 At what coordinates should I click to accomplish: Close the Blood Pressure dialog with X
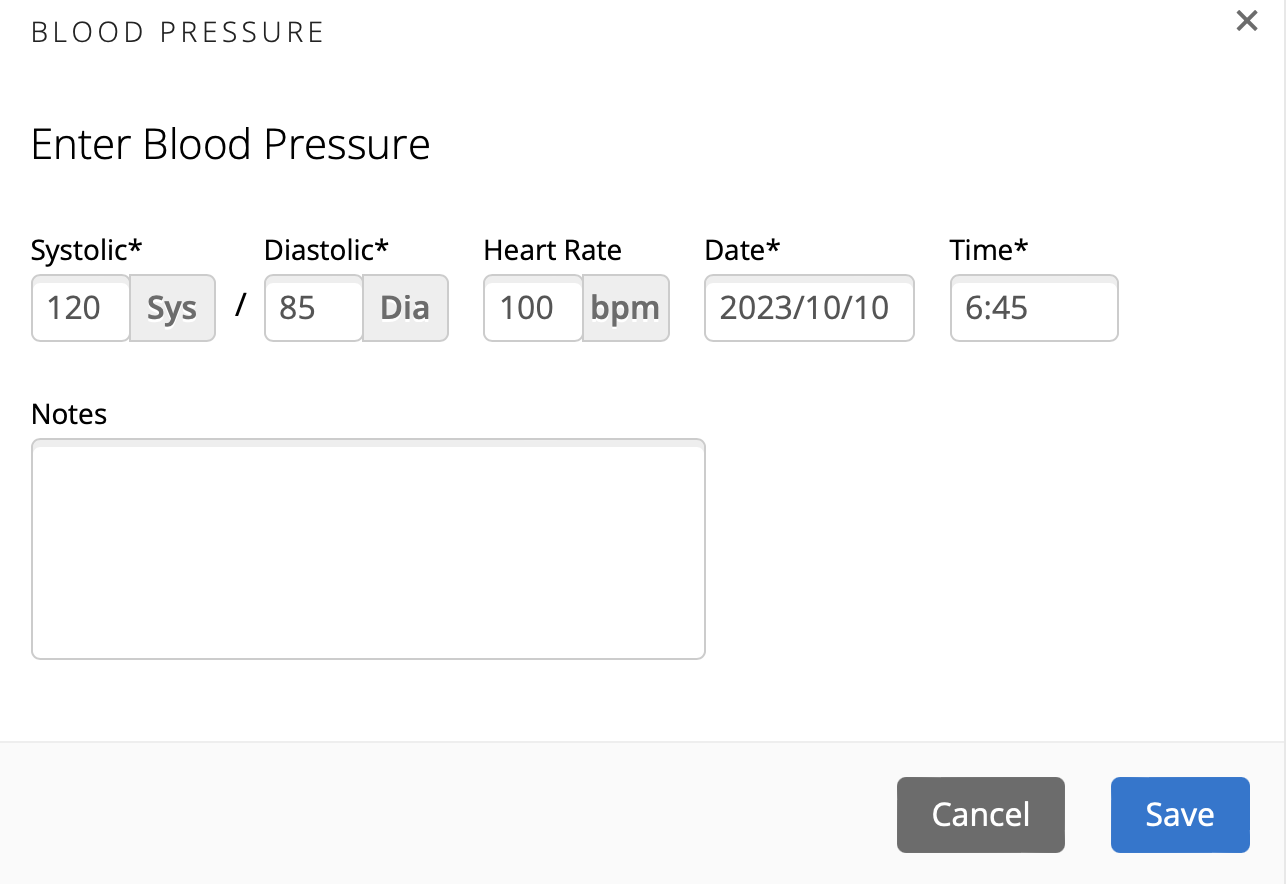click(1246, 21)
